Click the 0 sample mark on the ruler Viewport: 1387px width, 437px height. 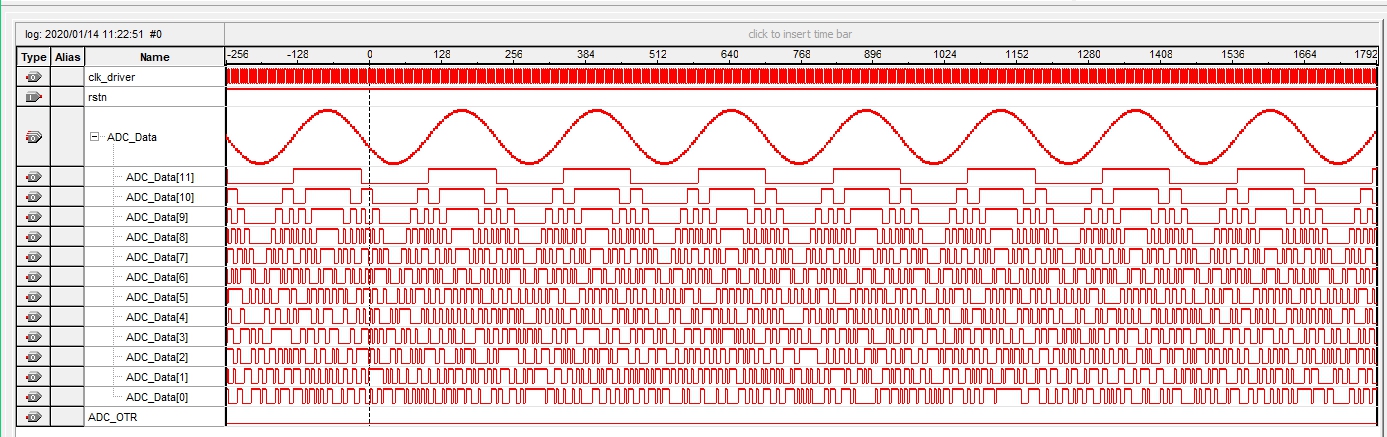tap(370, 56)
